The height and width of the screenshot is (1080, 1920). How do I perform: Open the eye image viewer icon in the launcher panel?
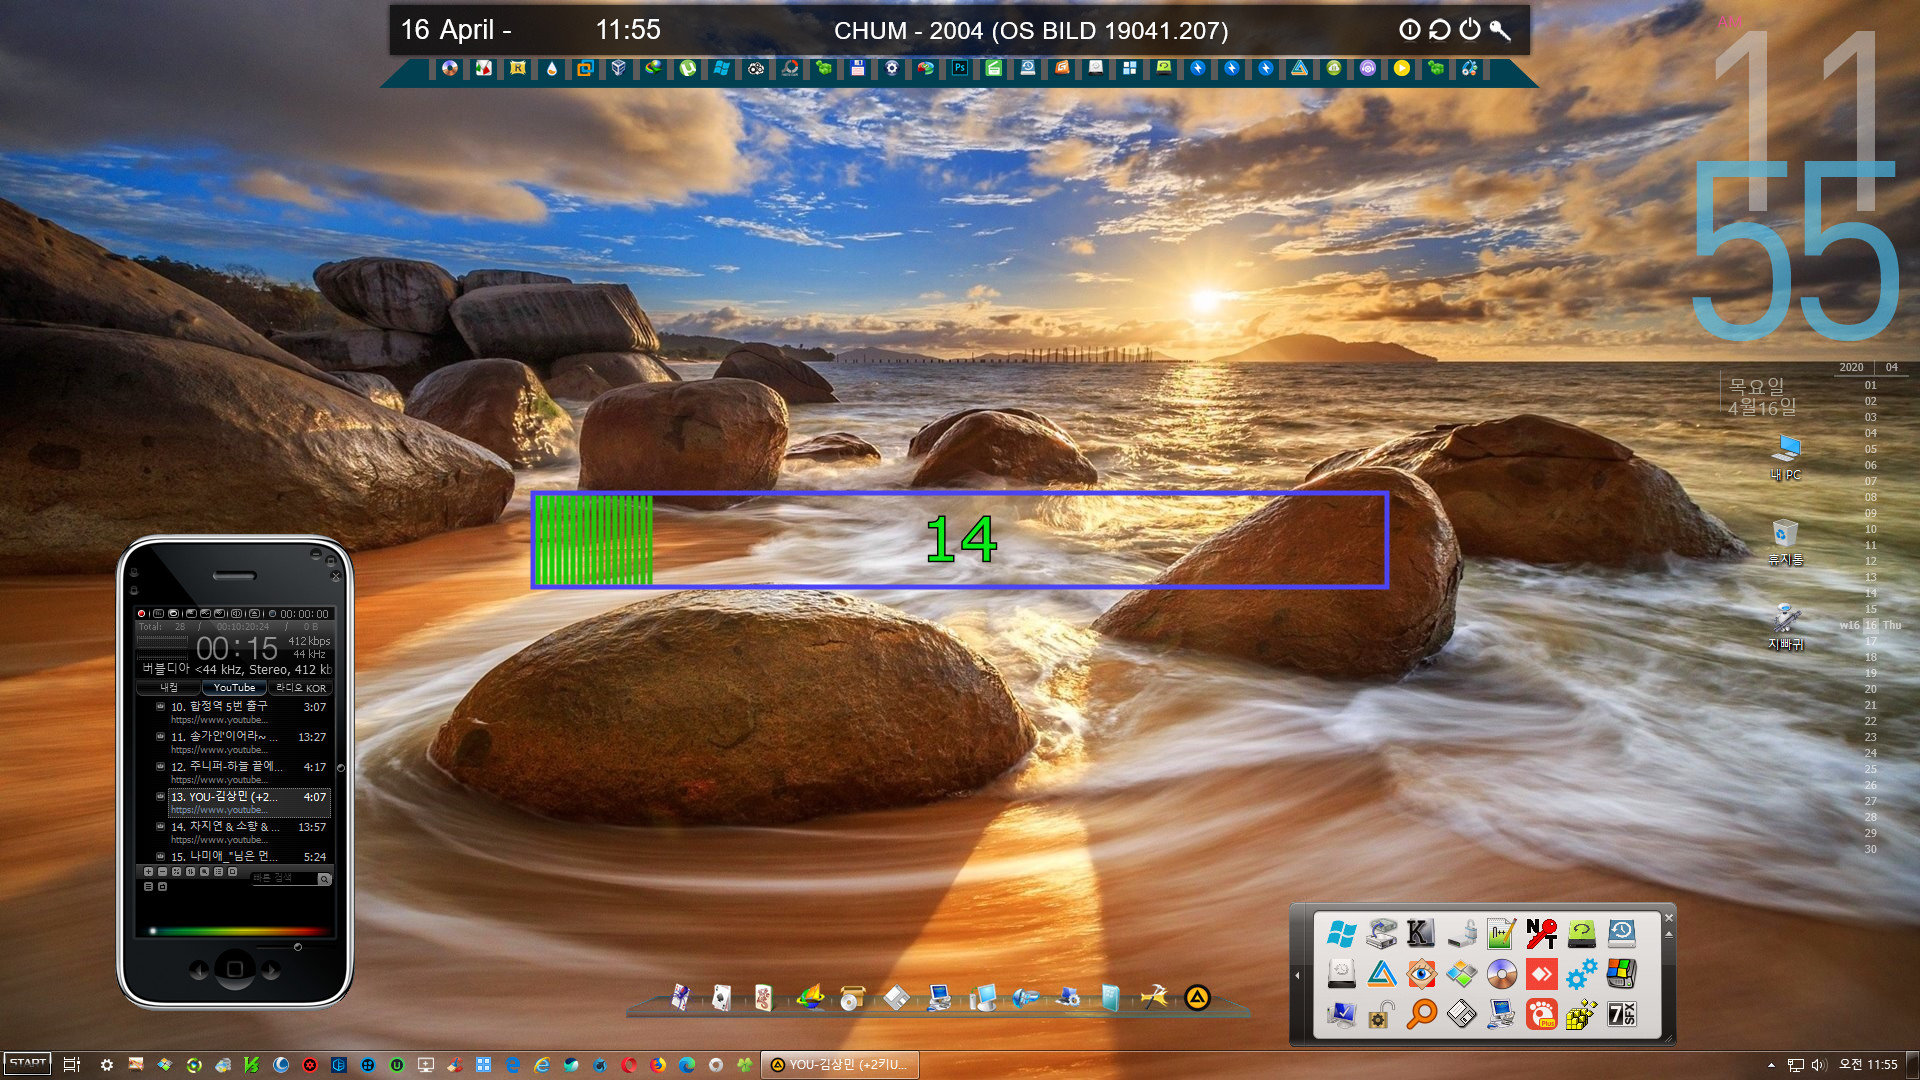tap(1421, 974)
